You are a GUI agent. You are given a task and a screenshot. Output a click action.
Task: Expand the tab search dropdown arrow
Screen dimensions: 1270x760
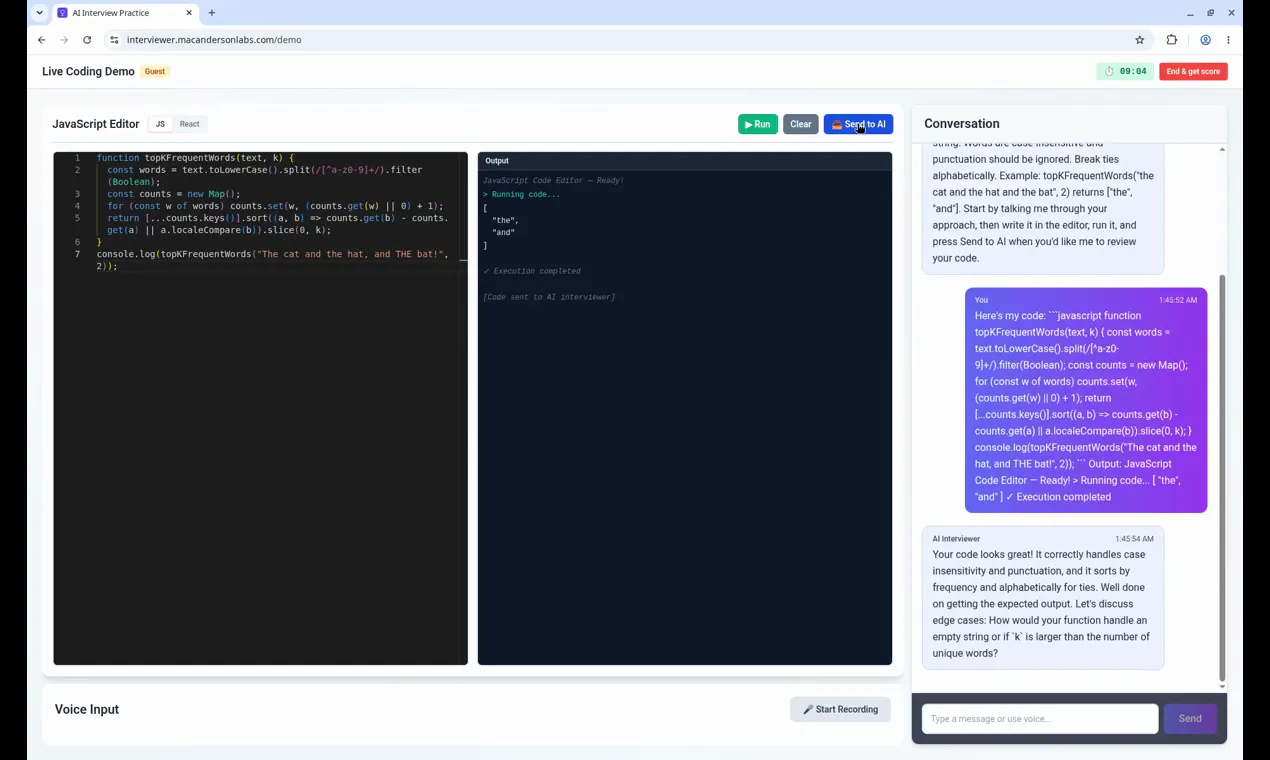[39, 13]
